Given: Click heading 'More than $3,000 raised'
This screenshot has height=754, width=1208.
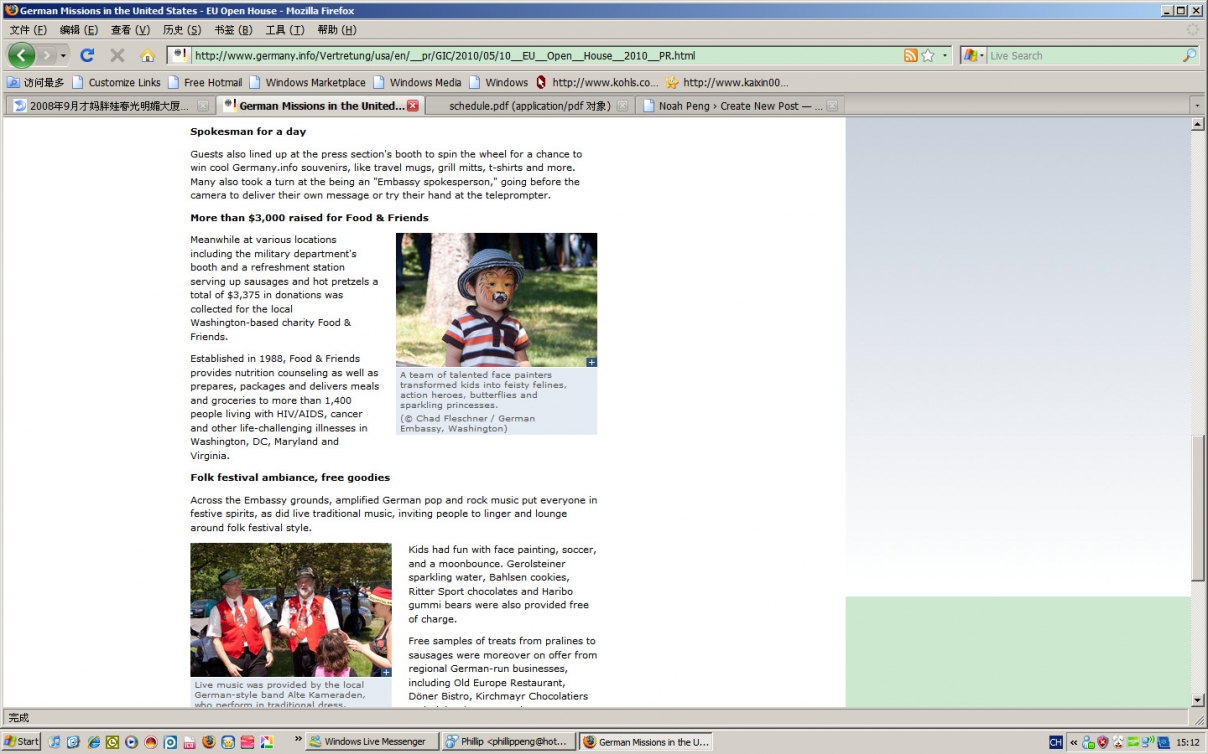Looking at the screenshot, I should [309, 217].
